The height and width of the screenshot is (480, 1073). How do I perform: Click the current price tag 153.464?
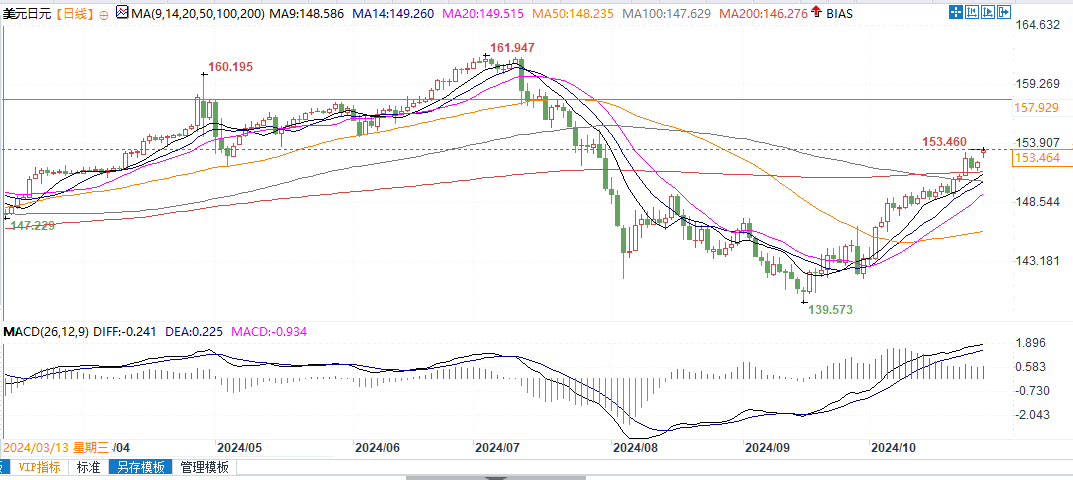click(1036, 158)
